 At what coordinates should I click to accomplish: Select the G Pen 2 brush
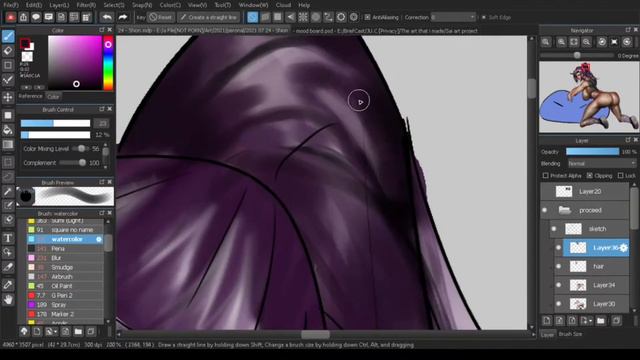65,296
